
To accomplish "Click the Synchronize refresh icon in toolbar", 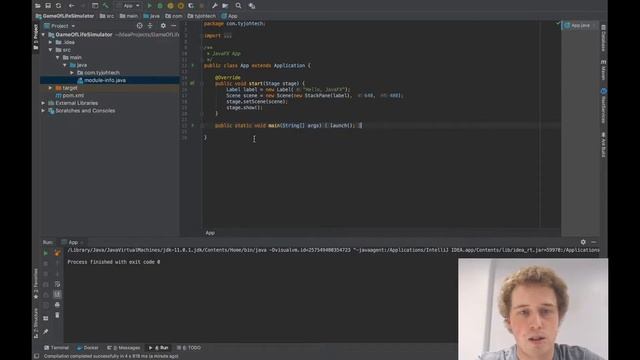I will click(59, 6).
